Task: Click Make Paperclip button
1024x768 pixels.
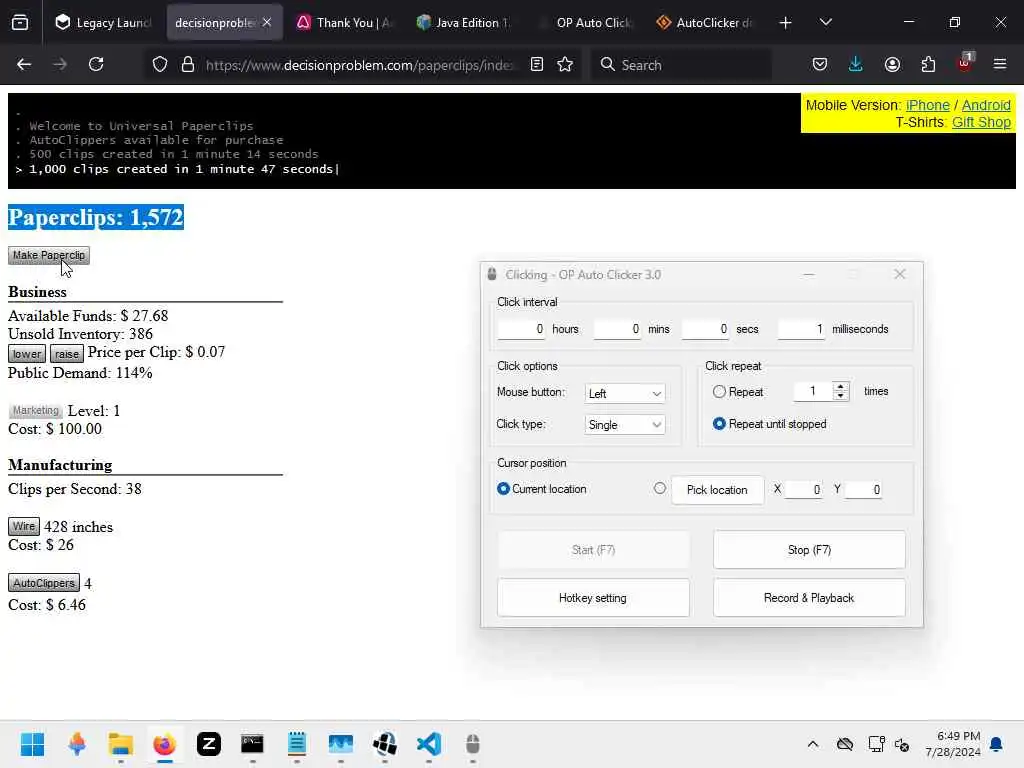Action: [49, 255]
